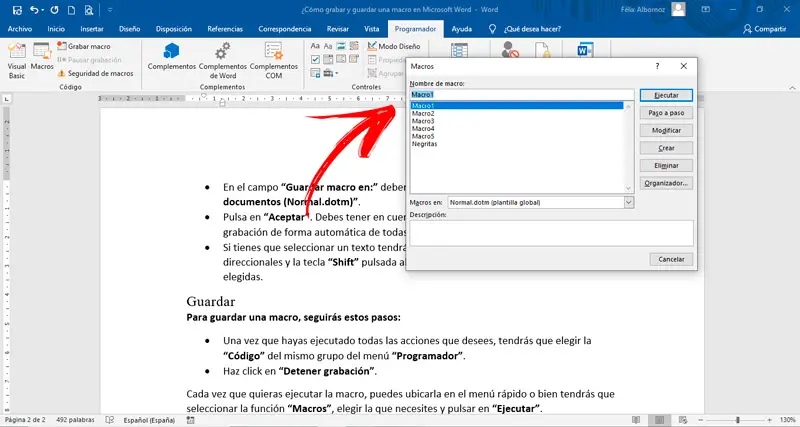Screen dimensions: 800x427
Task: Open the Archivo tab
Action: coord(20,29)
